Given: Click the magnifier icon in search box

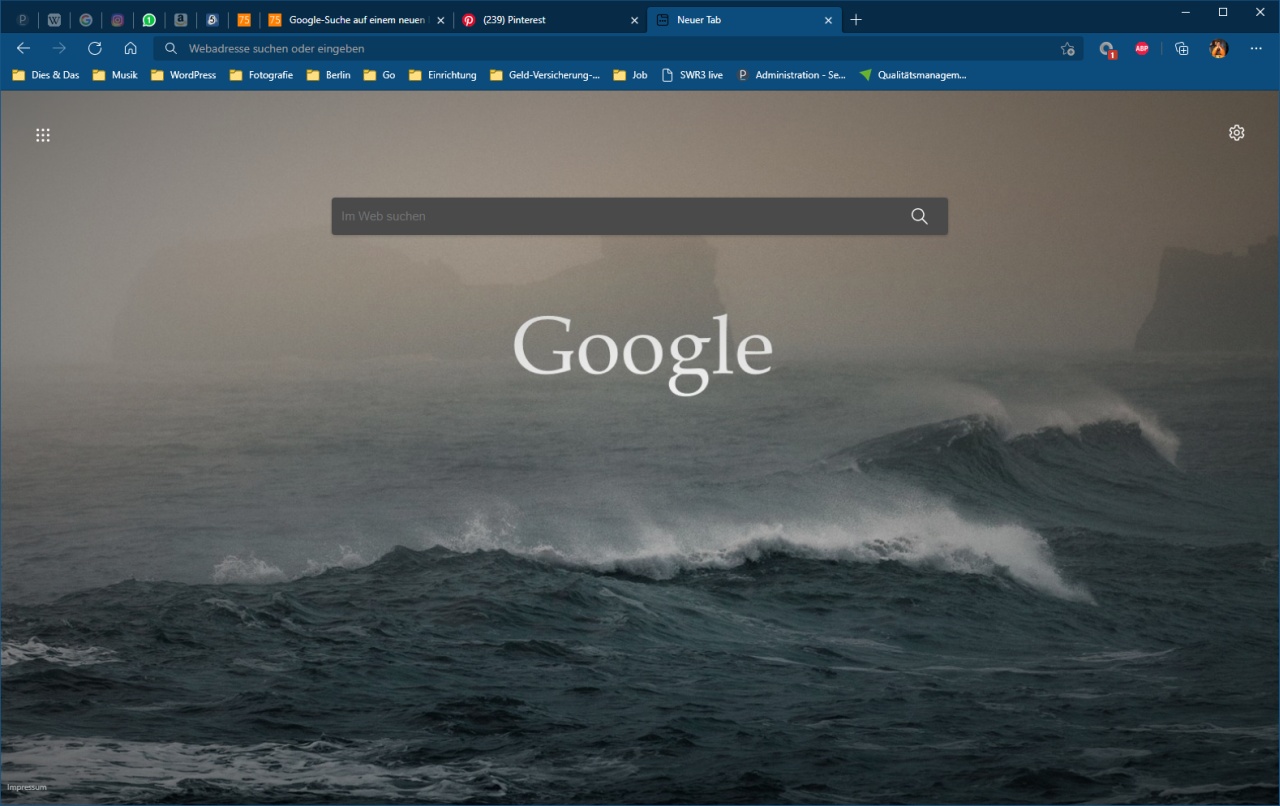Looking at the screenshot, I should click(x=919, y=216).
